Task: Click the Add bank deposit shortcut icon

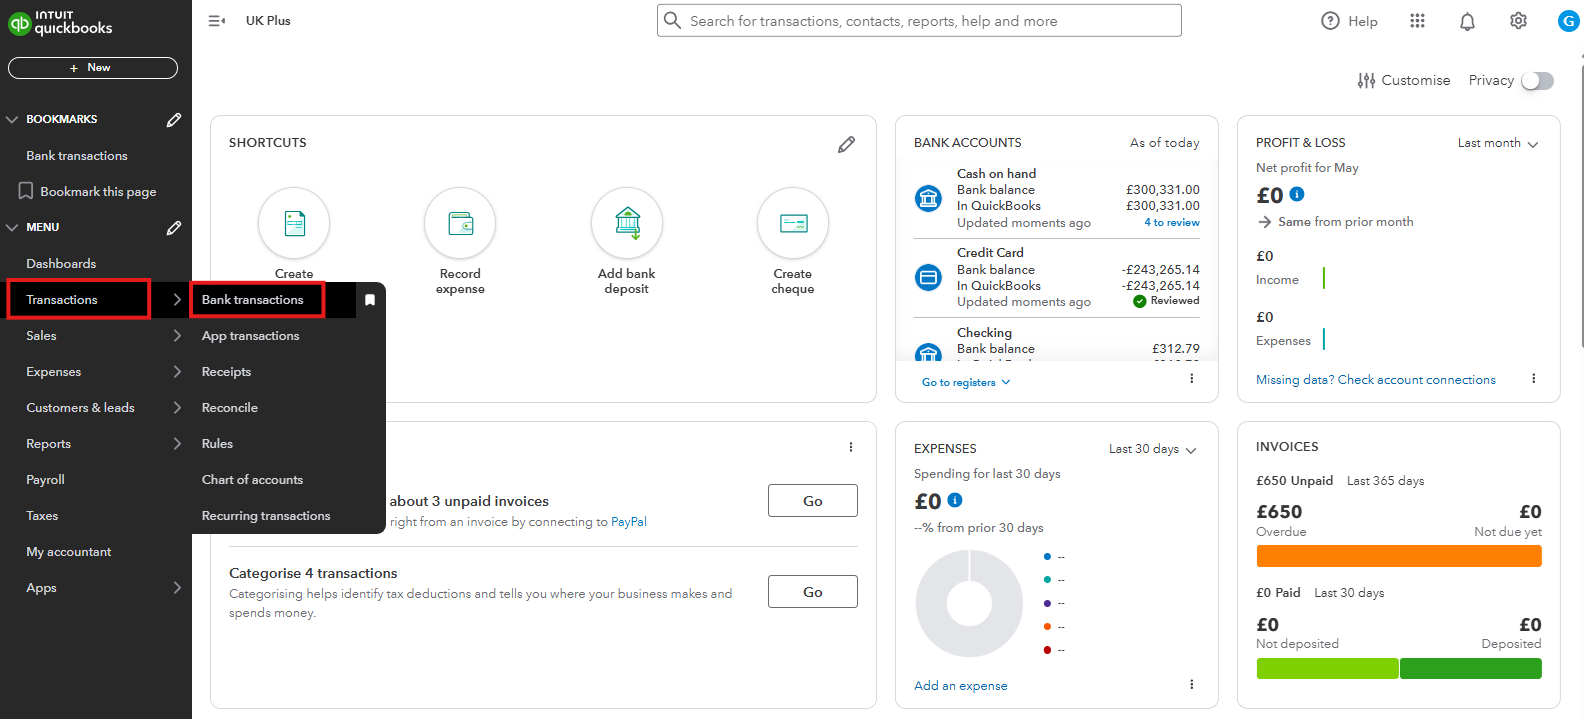Action: (627, 223)
